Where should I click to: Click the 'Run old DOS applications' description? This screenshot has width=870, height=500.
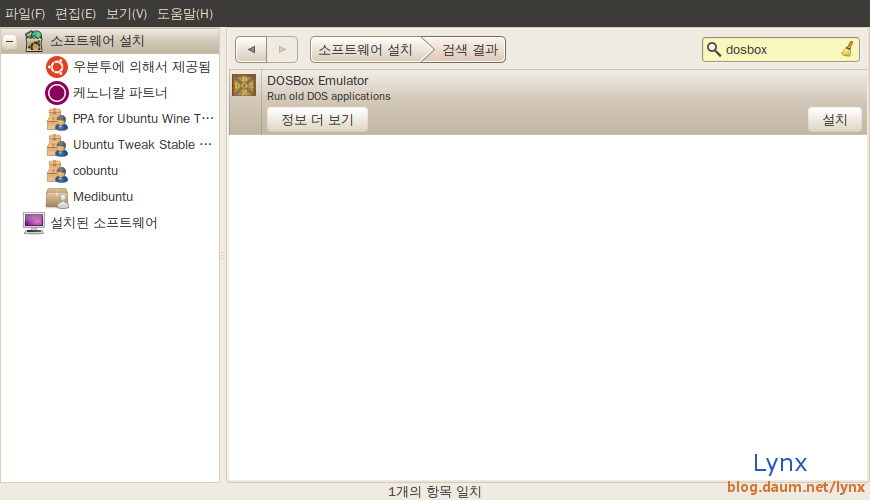pyautogui.click(x=329, y=96)
